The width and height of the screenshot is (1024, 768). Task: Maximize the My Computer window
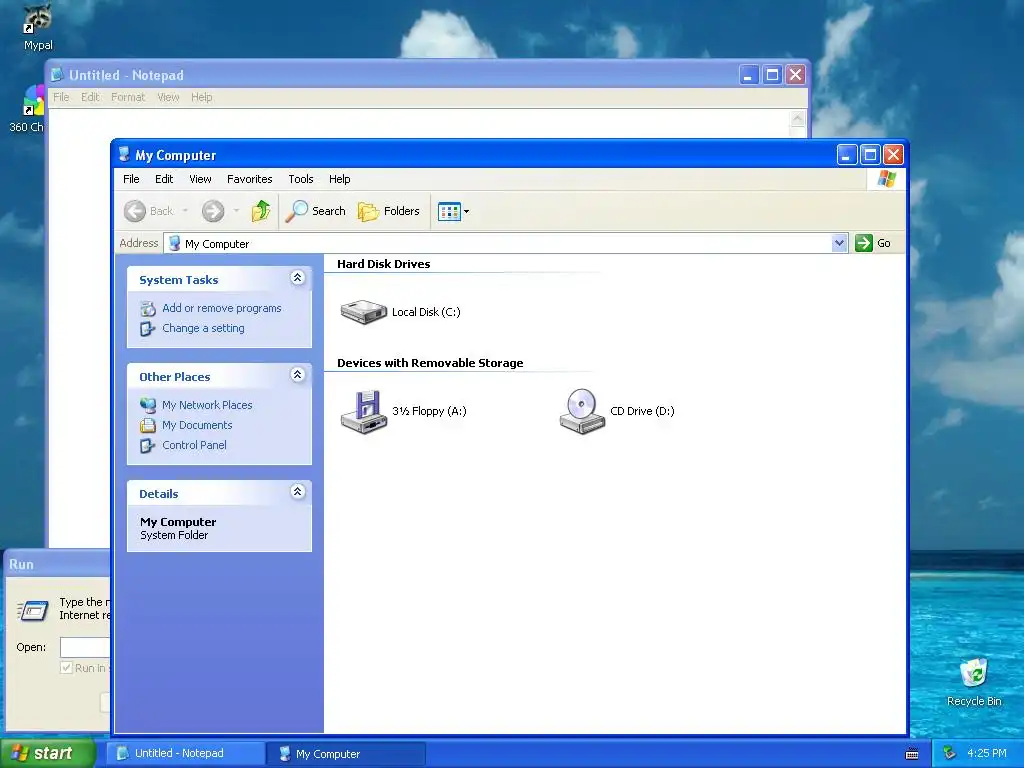tap(871, 155)
